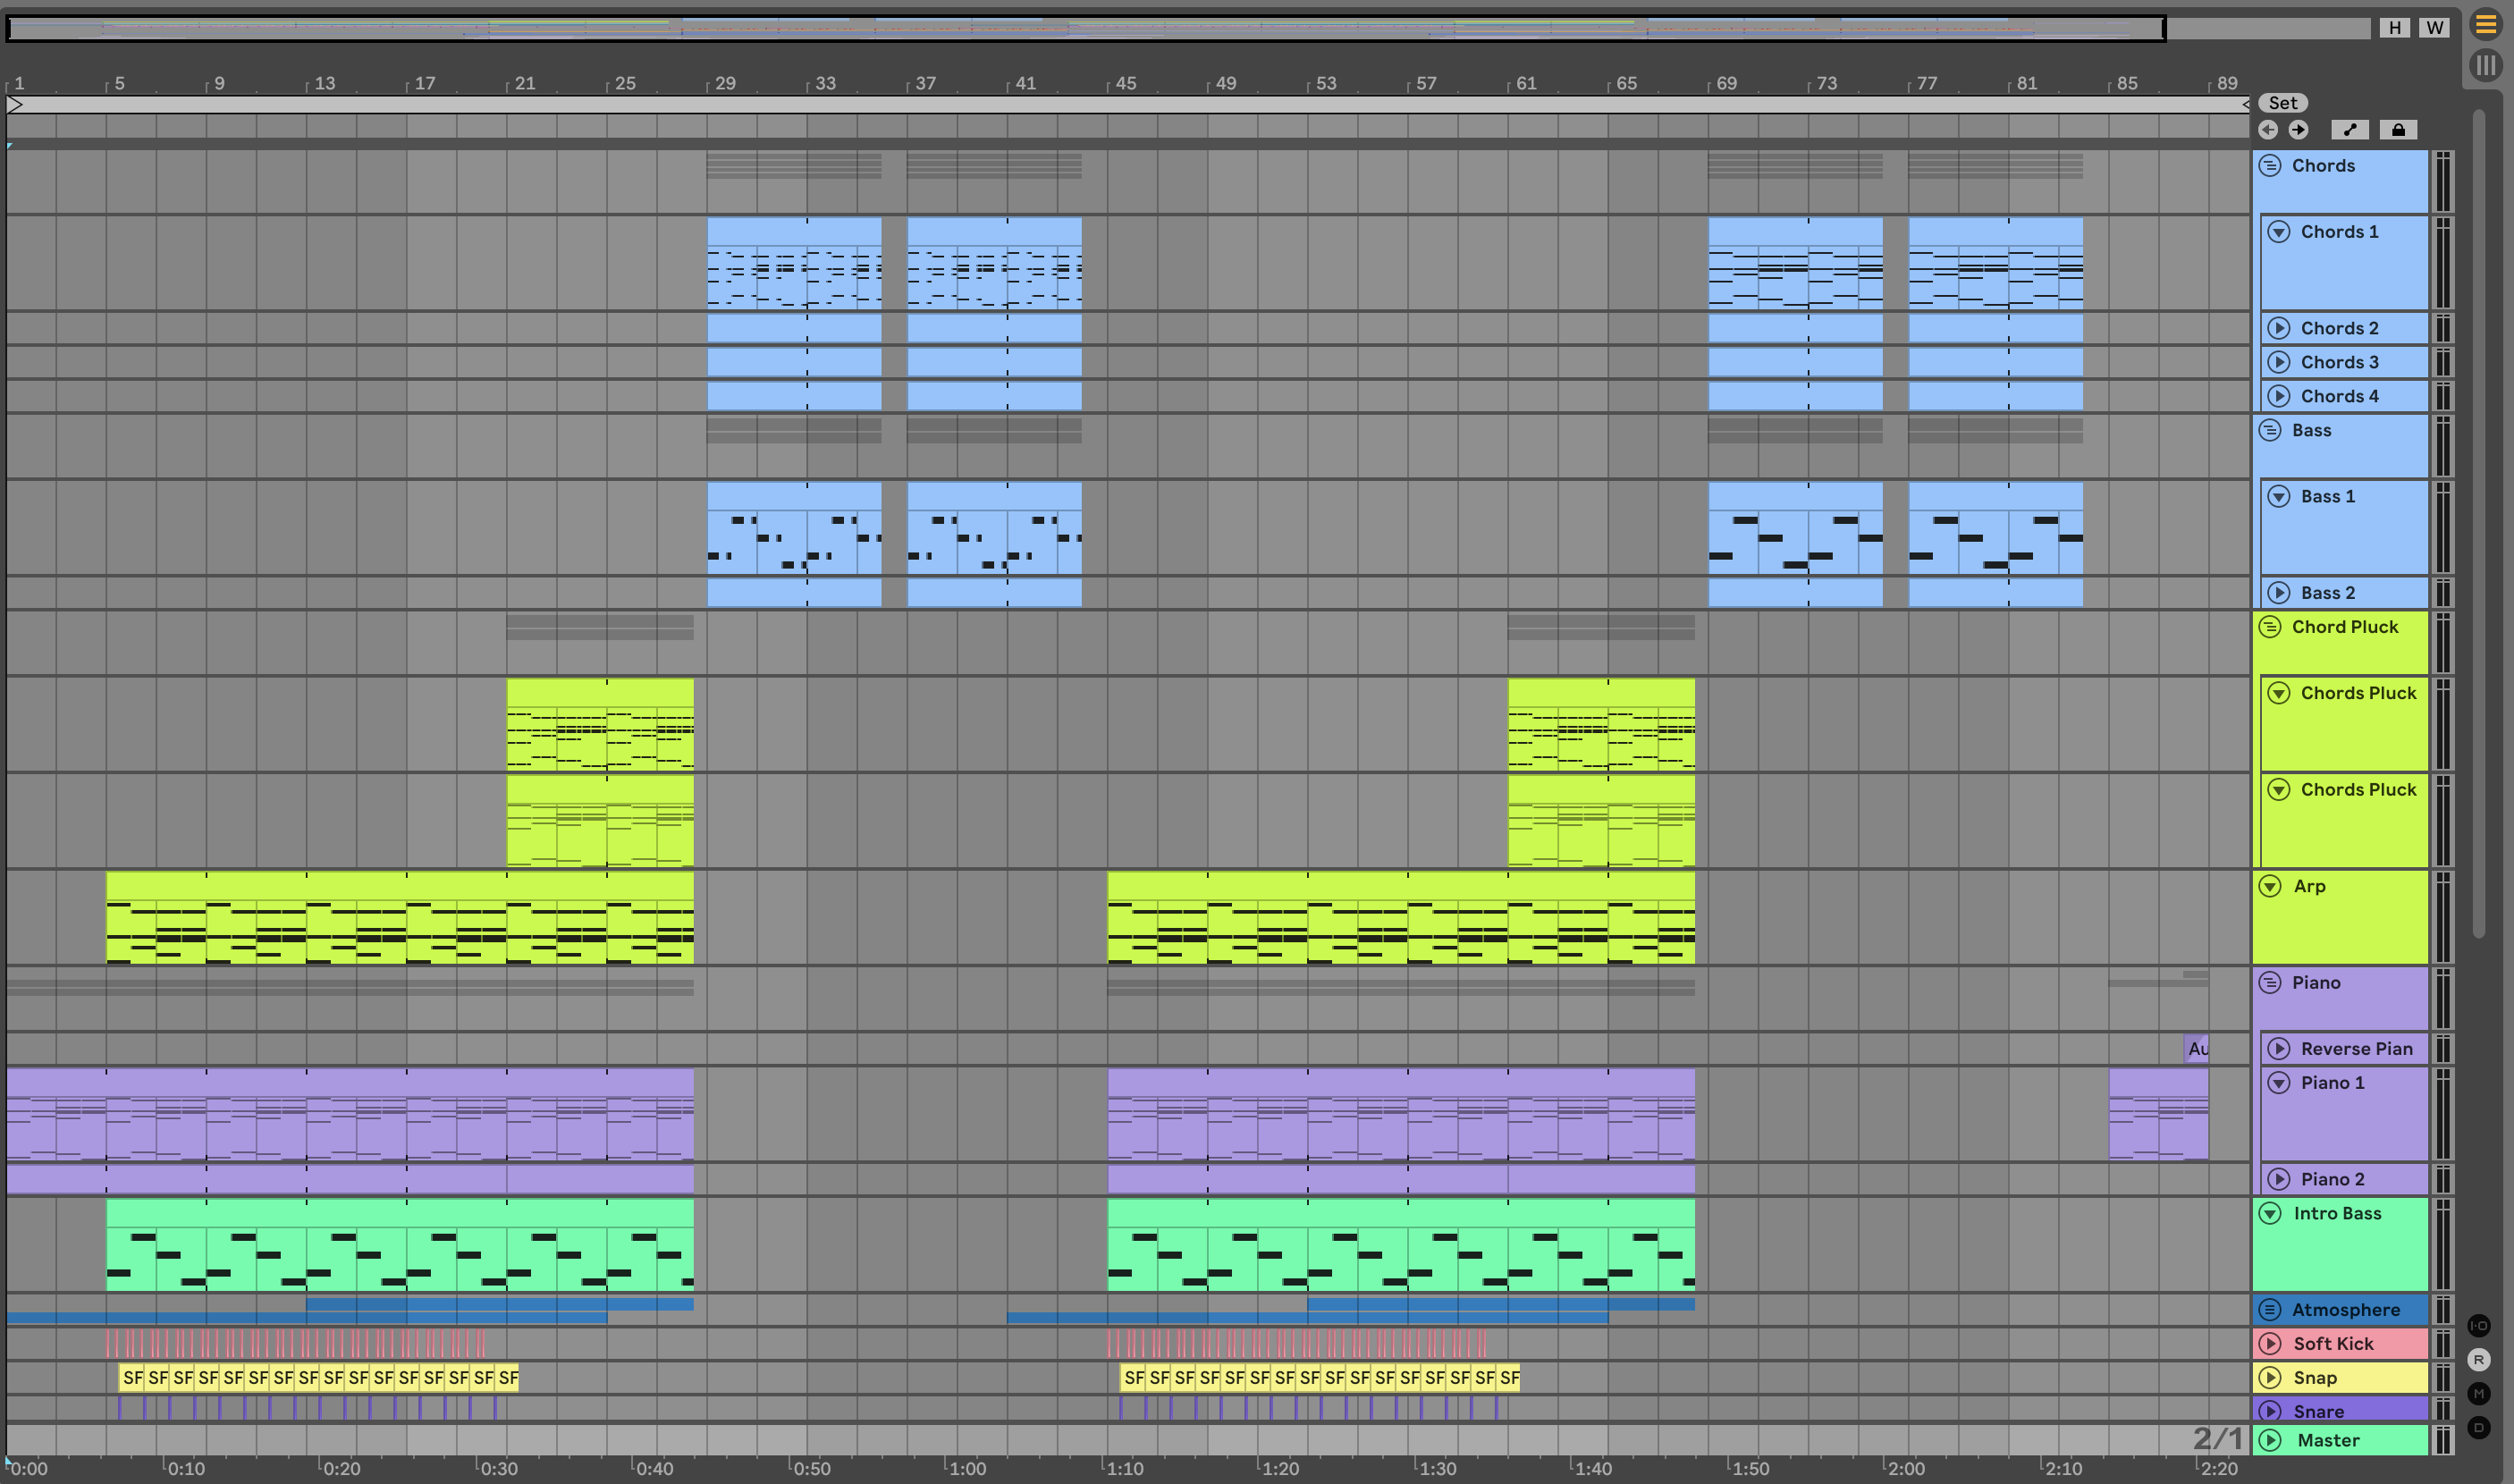This screenshot has height=1484, width=2514.
Task: Jump to the previous locator arrow
Action: point(2268,130)
